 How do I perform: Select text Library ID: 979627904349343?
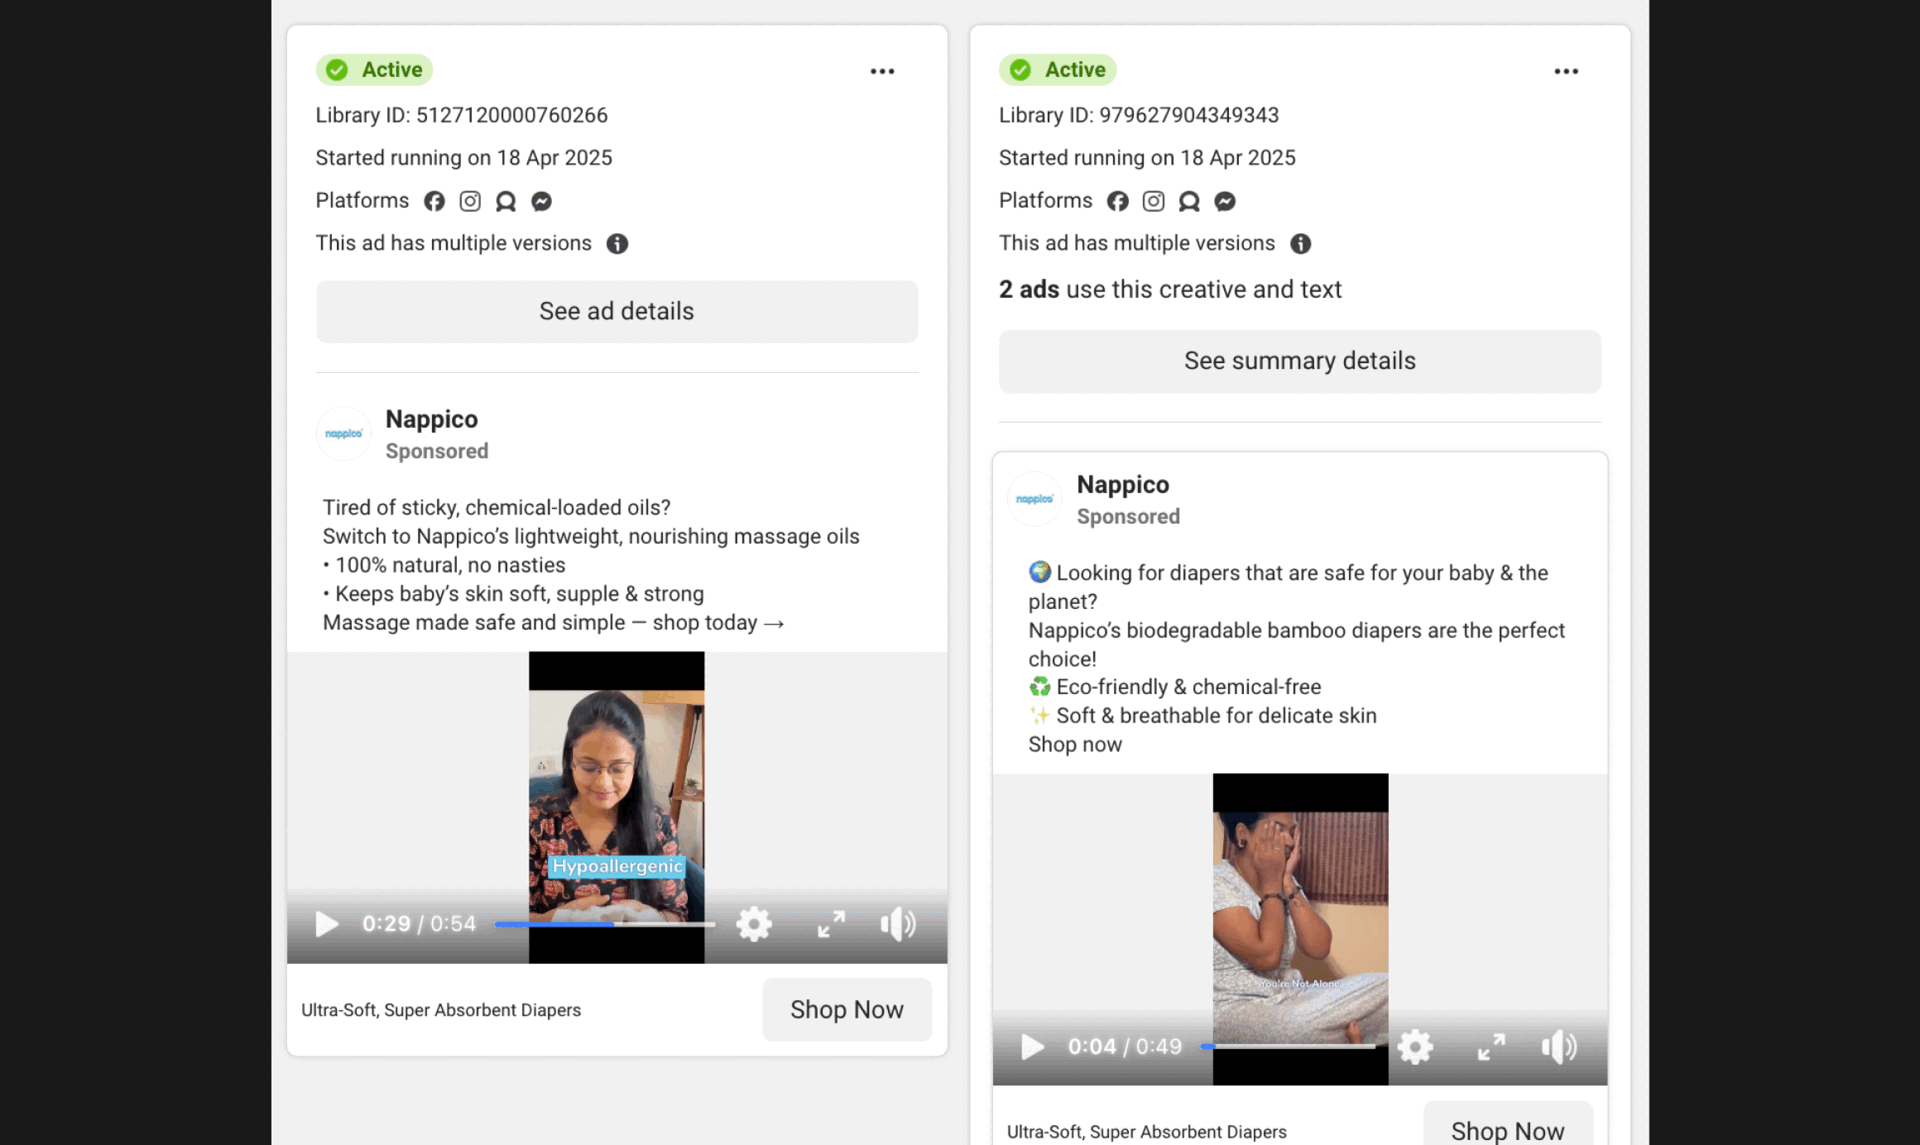[1138, 115]
